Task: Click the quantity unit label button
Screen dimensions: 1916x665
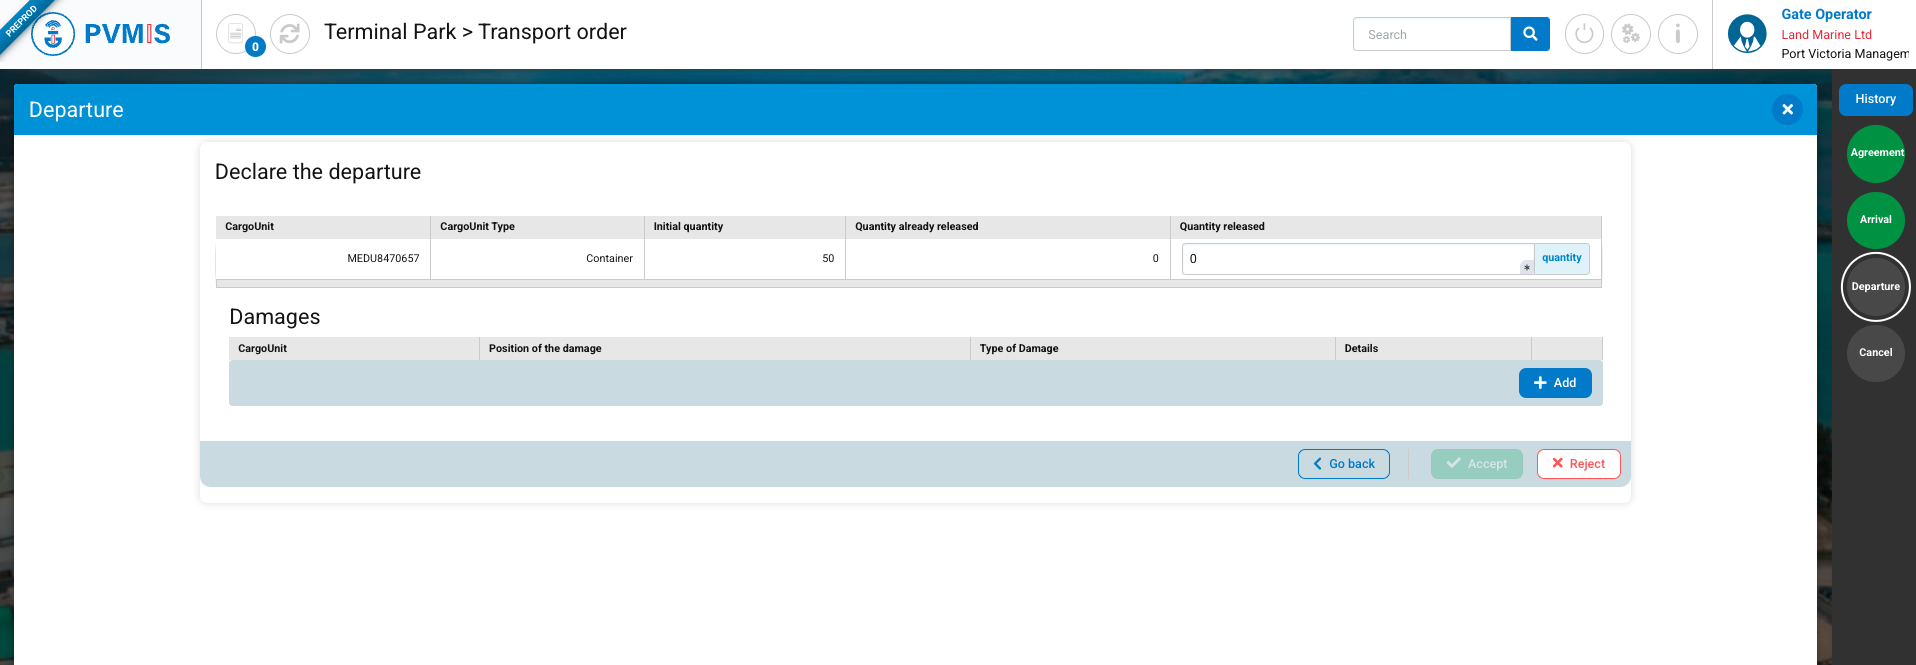Action: [x=1561, y=258]
